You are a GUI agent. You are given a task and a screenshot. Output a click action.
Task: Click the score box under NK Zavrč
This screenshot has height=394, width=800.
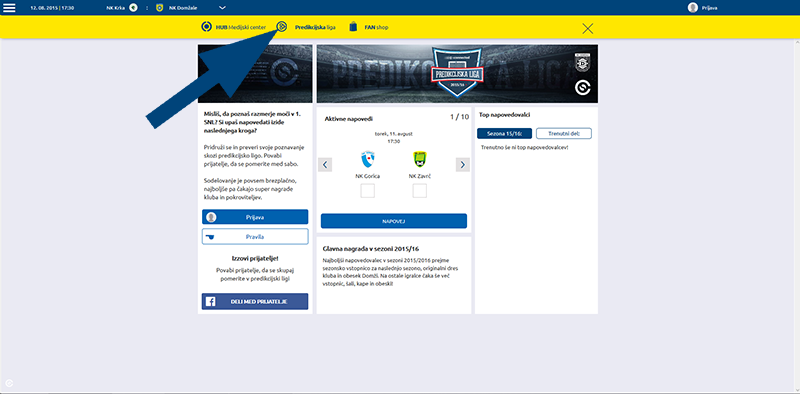tap(419, 191)
